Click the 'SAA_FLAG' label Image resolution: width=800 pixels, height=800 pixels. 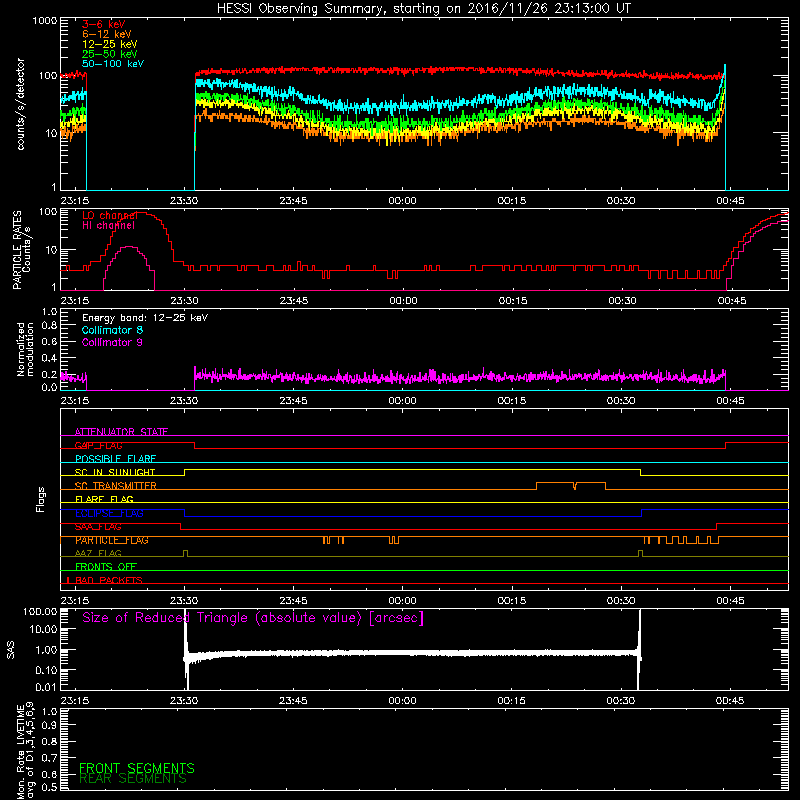coord(98,527)
